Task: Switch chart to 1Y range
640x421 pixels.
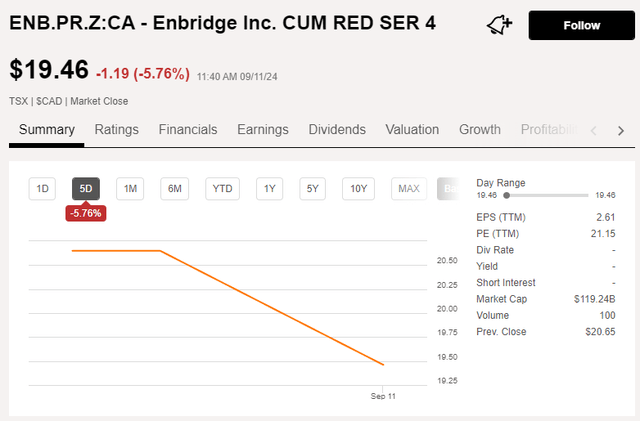Action: 269,188
